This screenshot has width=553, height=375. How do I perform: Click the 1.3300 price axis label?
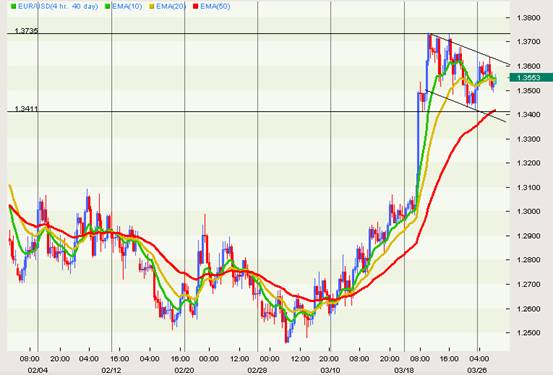[x=528, y=139]
